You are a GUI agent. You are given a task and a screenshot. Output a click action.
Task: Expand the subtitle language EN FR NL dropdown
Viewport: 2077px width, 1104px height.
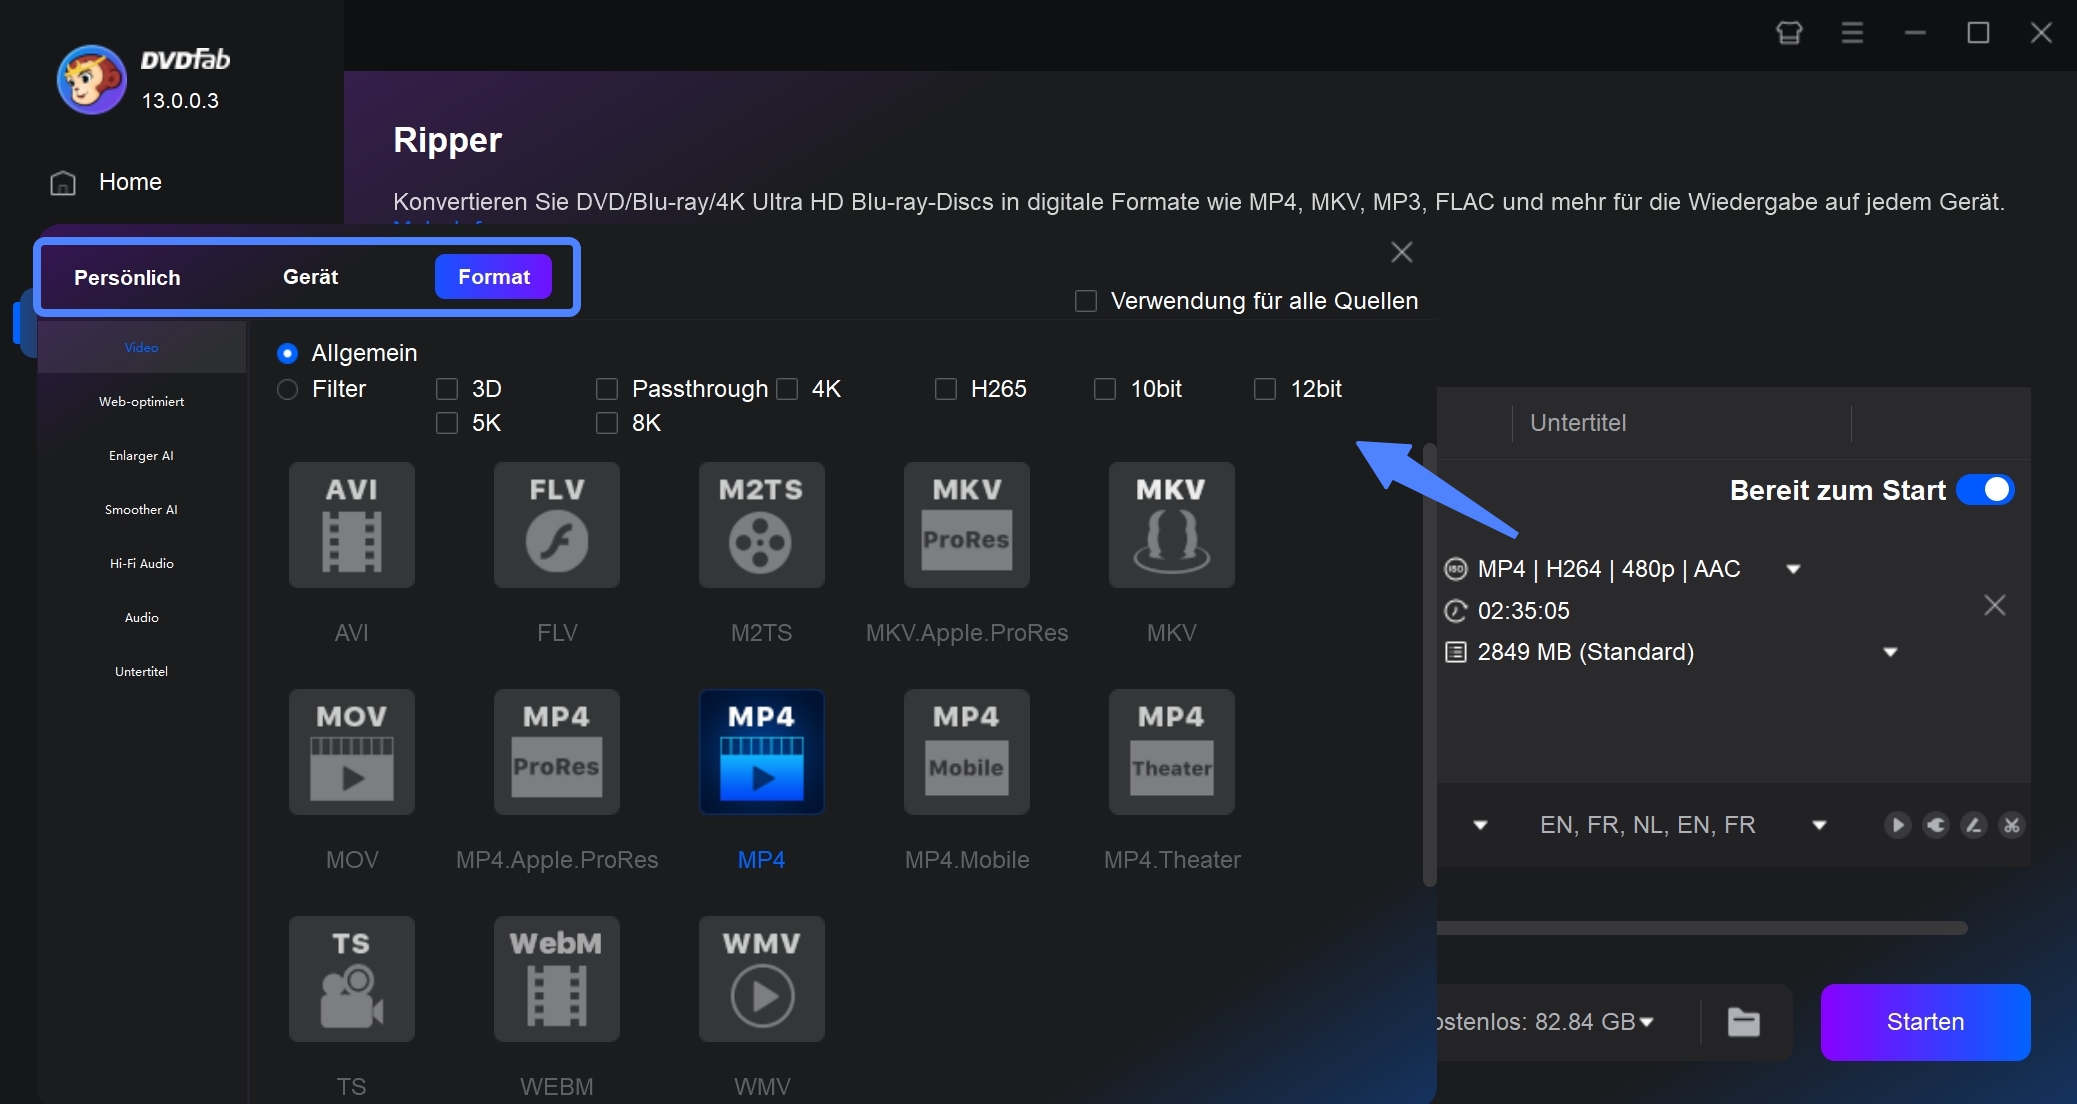(x=1819, y=824)
